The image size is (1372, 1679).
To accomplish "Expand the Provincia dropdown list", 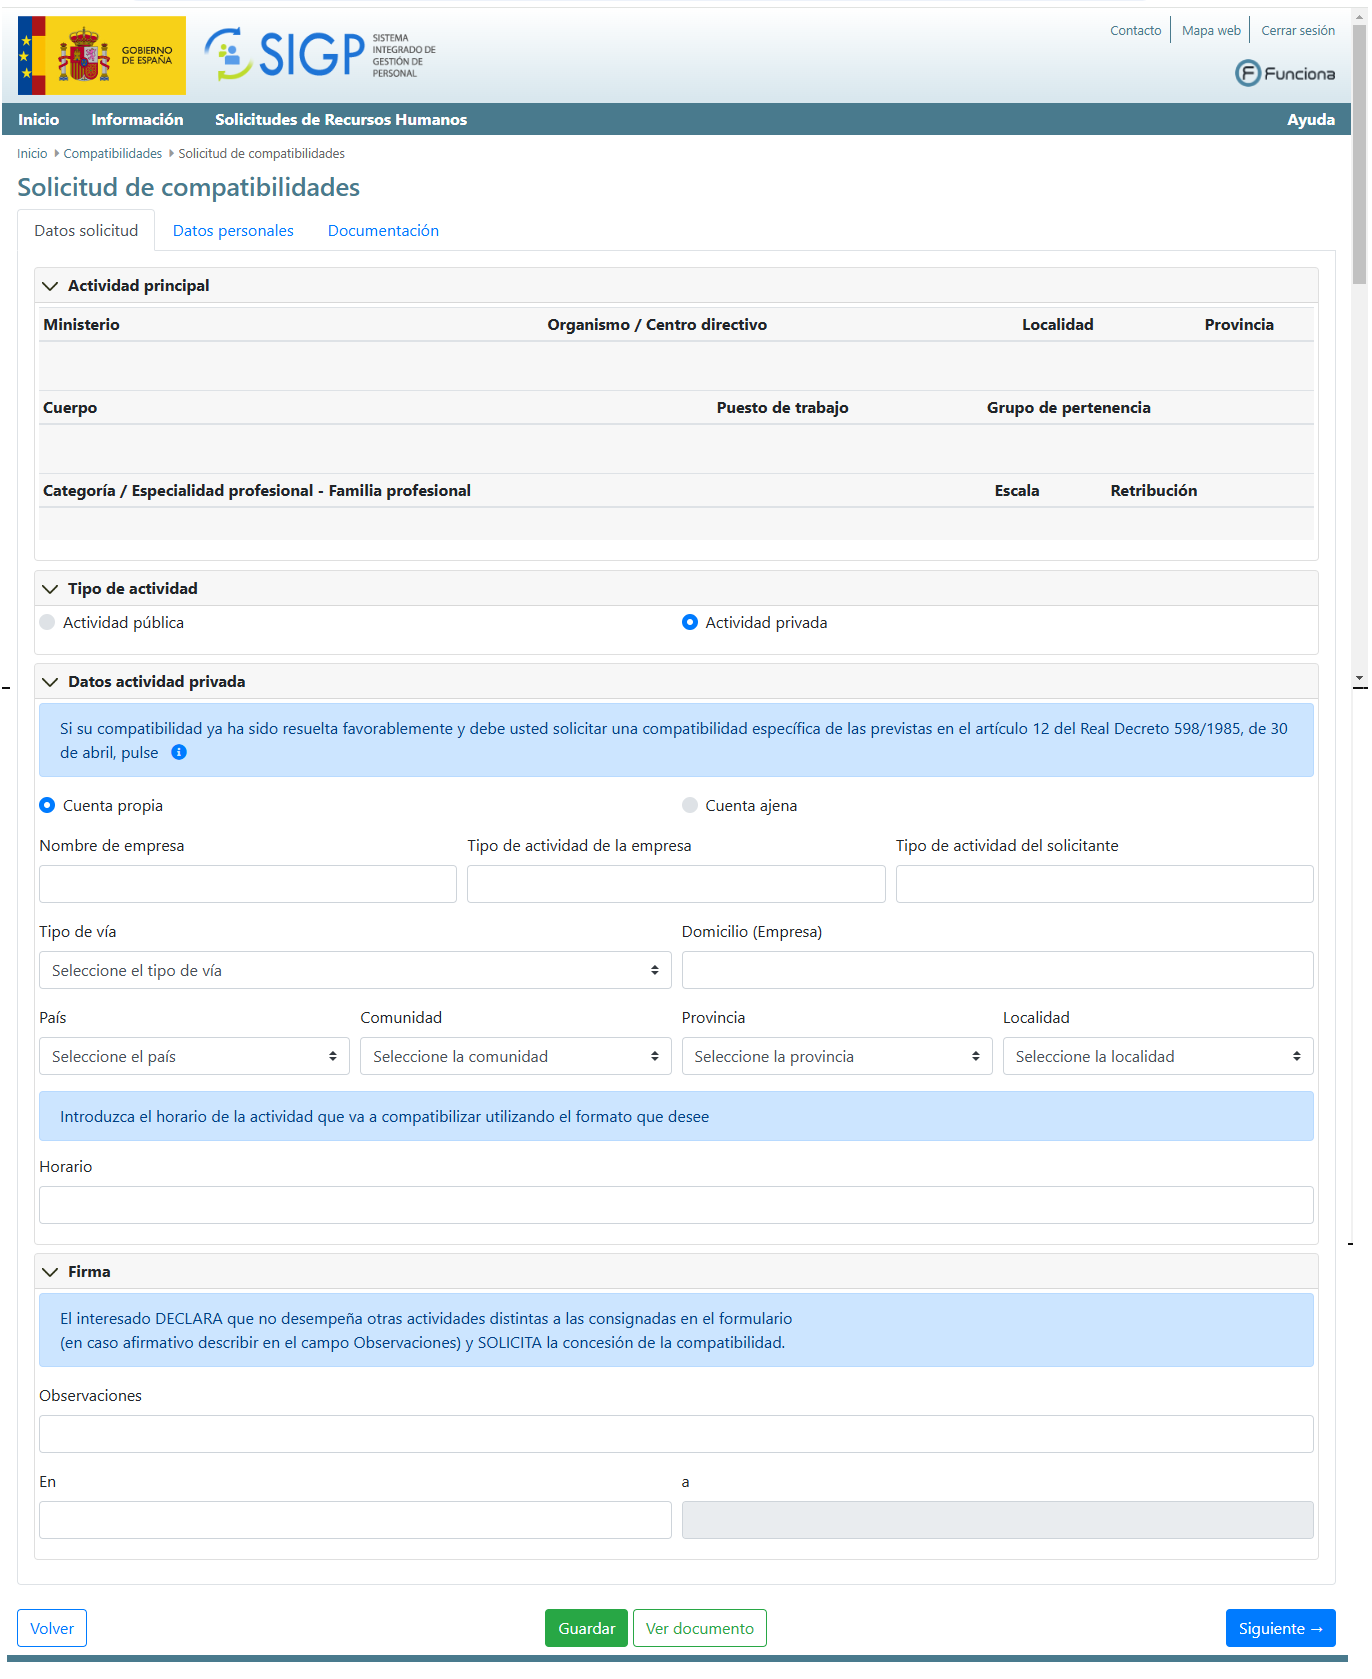I will [x=836, y=1057].
